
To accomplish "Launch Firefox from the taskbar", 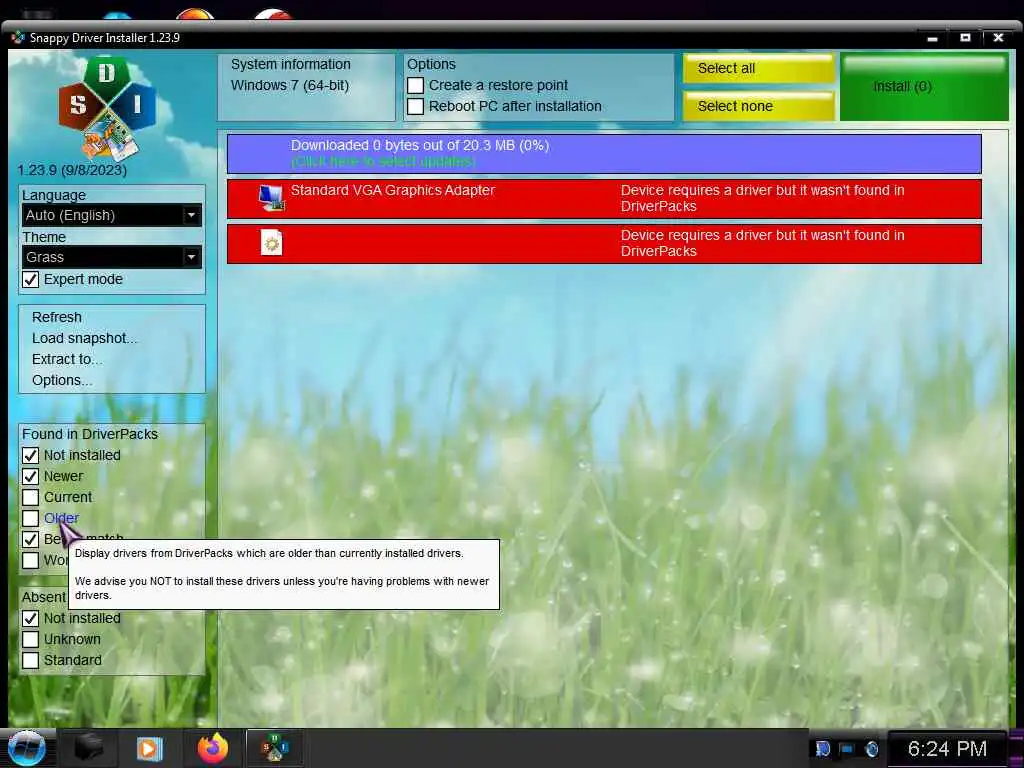I will click(213, 748).
